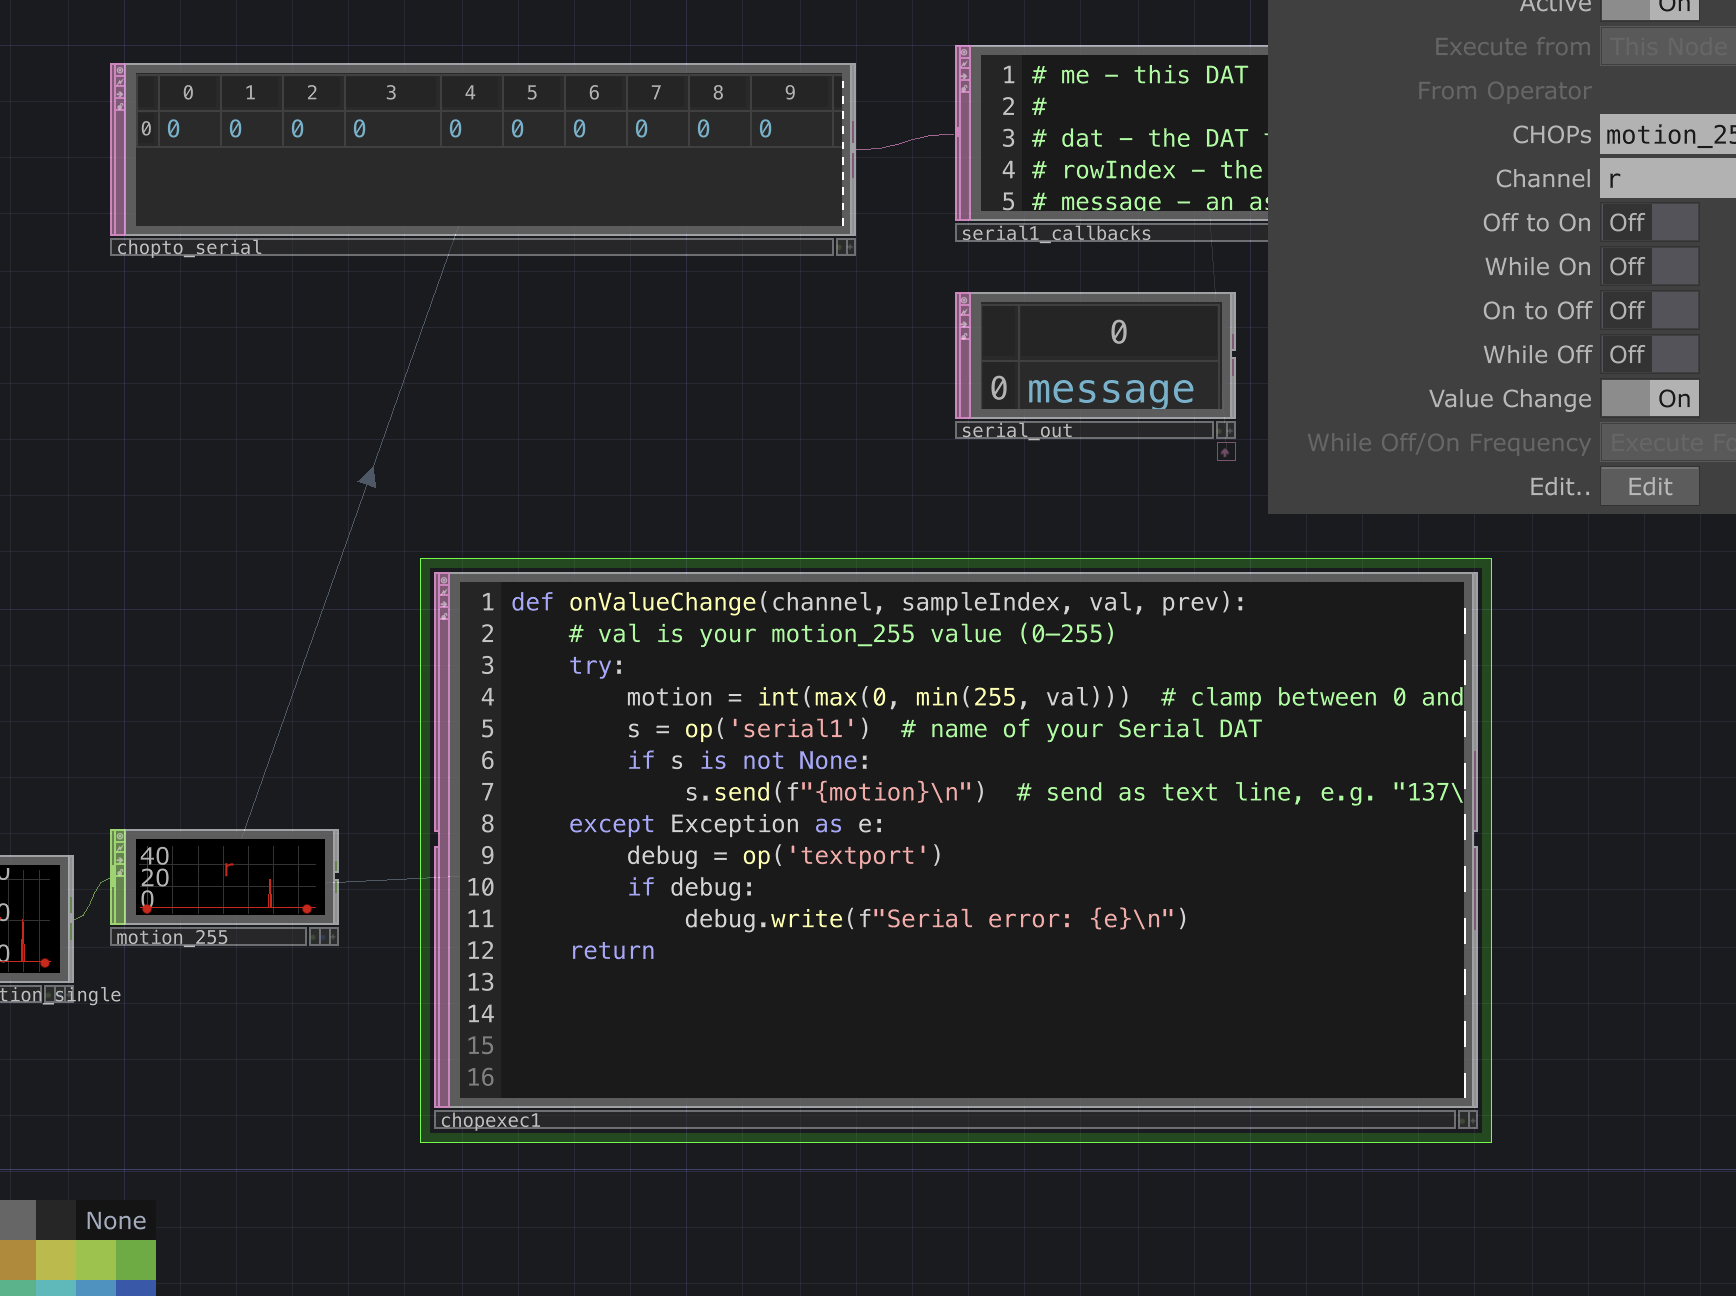Disable the Value Change toggle
Viewport: 1736px width, 1296px height.
(1649, 399)
